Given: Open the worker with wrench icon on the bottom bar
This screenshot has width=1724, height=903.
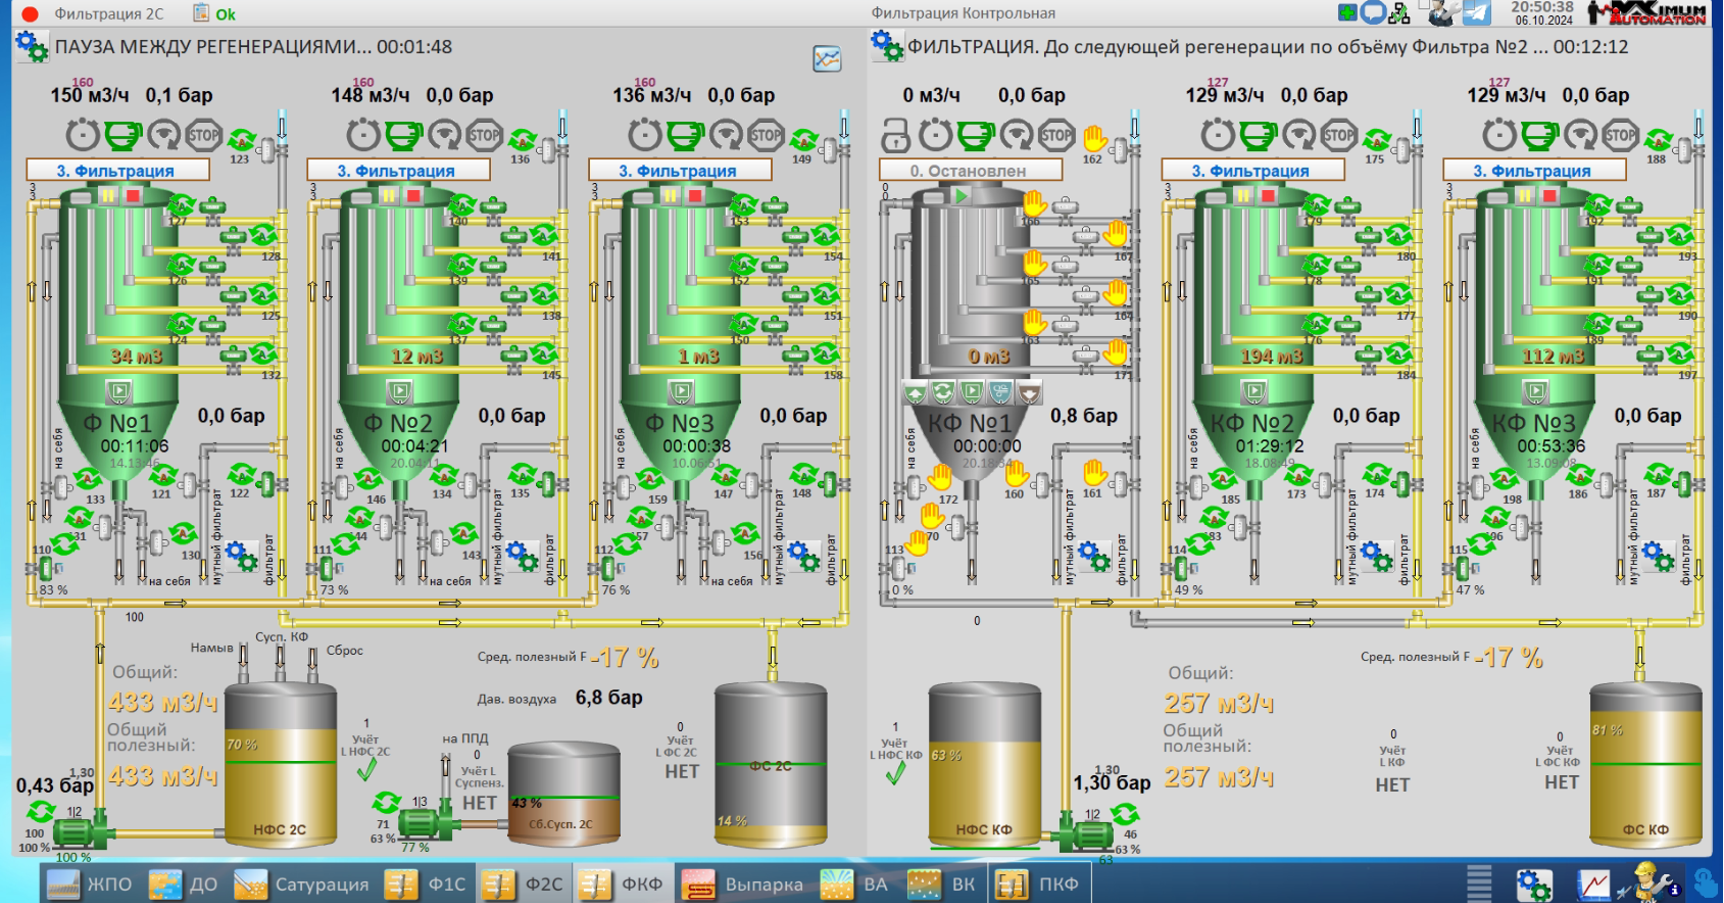Looking at the screenshot, I should [1651, 883].
